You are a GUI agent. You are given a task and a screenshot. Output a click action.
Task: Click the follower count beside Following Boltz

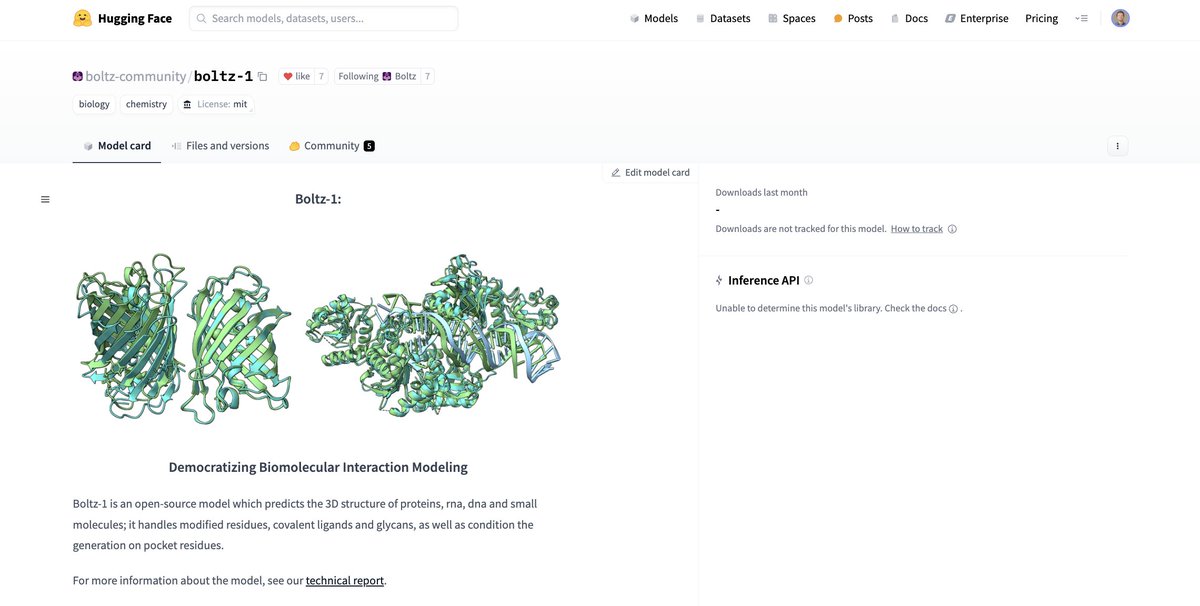[x=427, y=76]
